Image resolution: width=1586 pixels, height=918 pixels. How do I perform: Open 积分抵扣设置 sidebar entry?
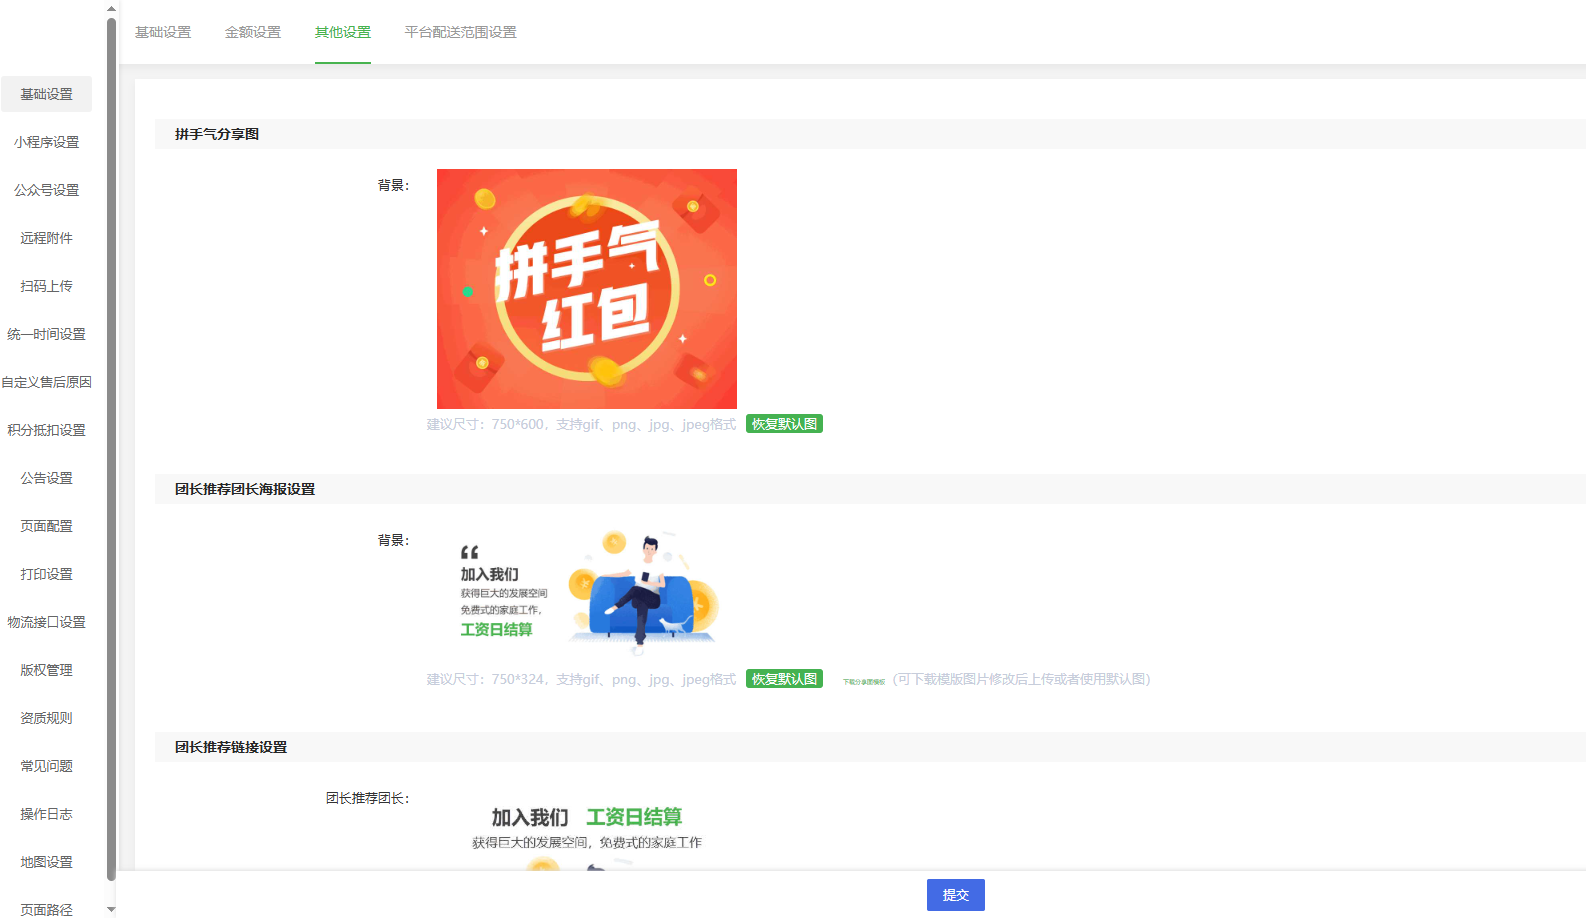click(46, 430)
